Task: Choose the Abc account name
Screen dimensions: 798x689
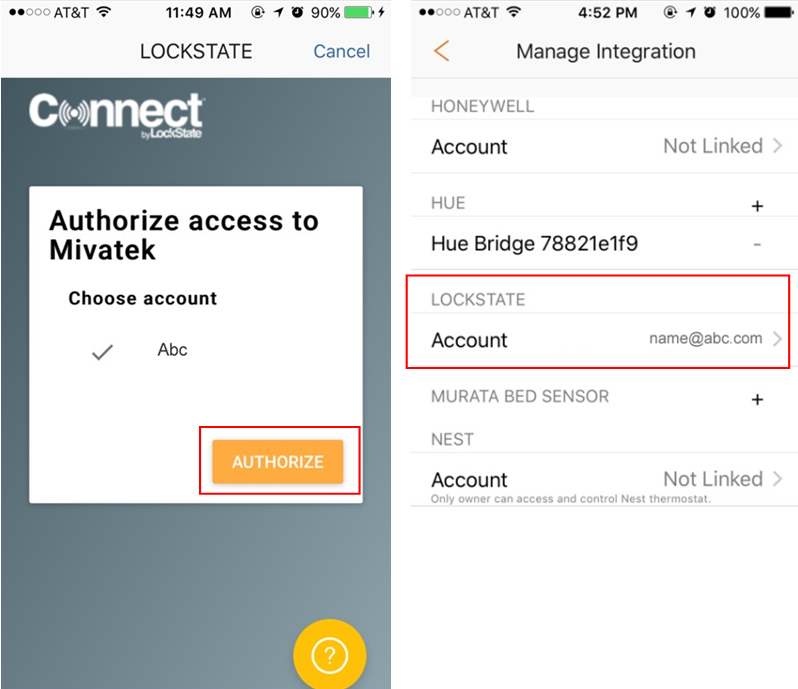Action: point(172,350)
